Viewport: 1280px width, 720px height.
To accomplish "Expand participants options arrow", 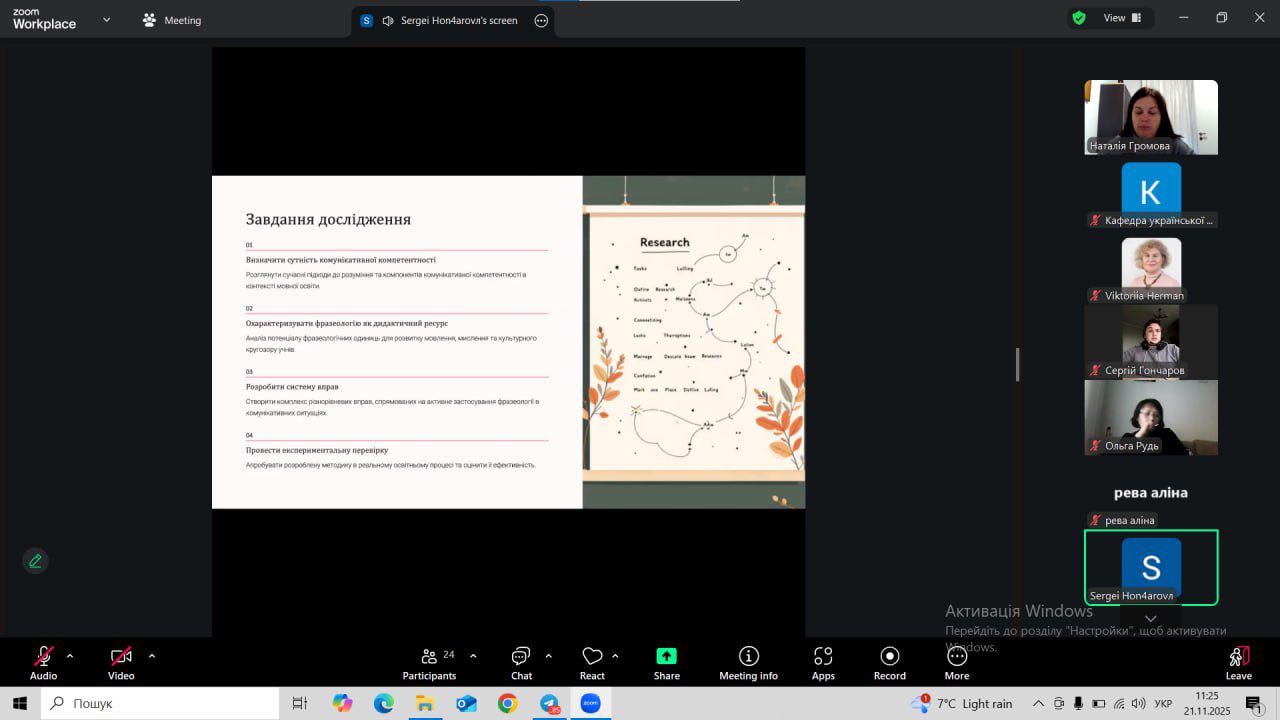I will (473, 656).
